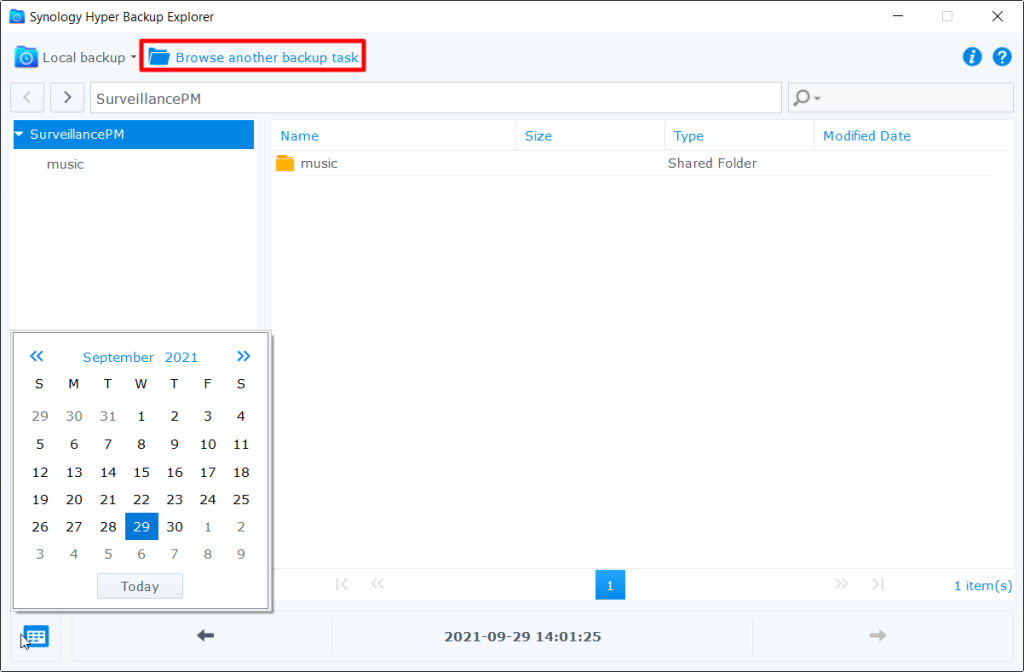Go back with the left chevron button
This screenshot has height=672, width=1024.
click(27, 98)
